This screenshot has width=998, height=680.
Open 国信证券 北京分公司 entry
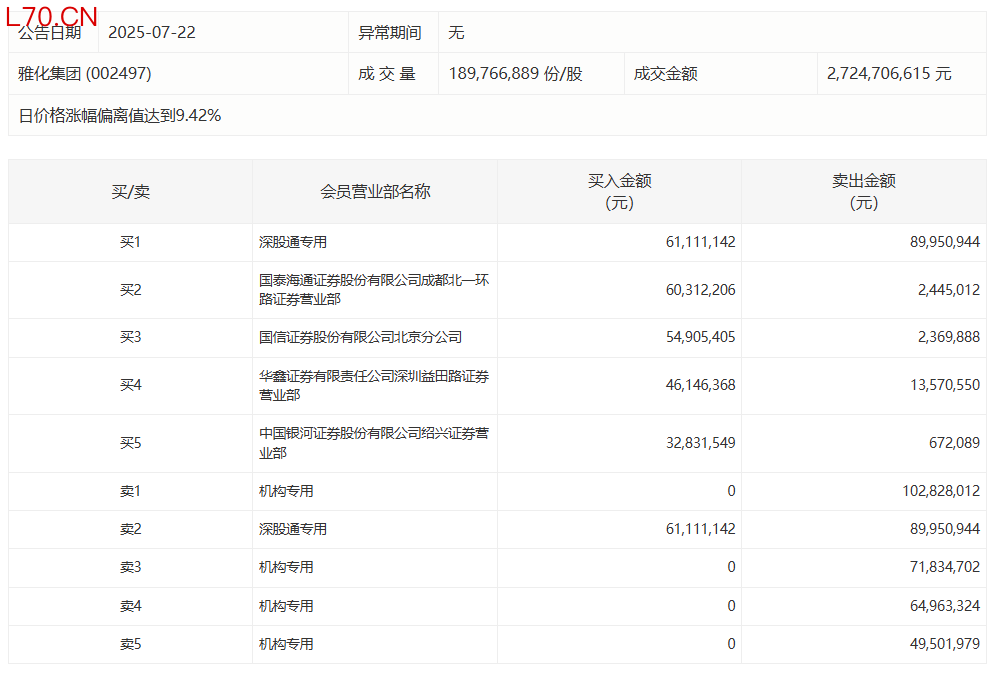coord(360,338)
